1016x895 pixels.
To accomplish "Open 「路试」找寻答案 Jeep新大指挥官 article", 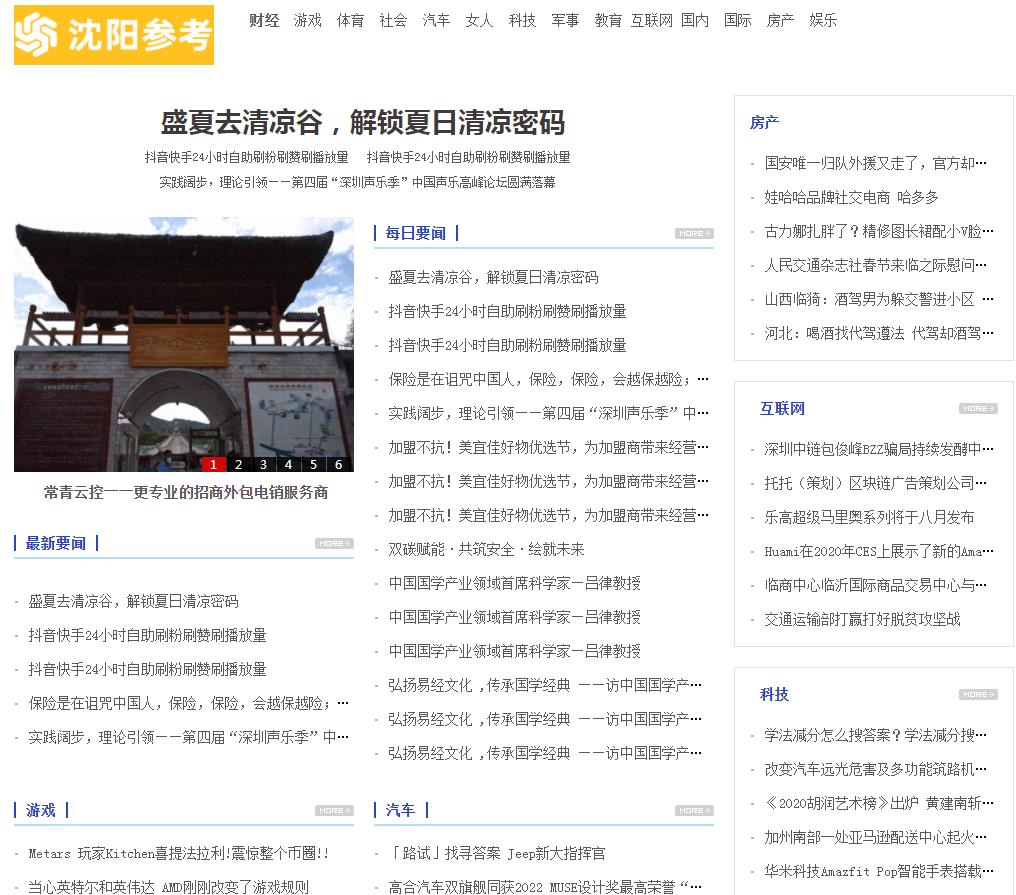I will point(497,854).
